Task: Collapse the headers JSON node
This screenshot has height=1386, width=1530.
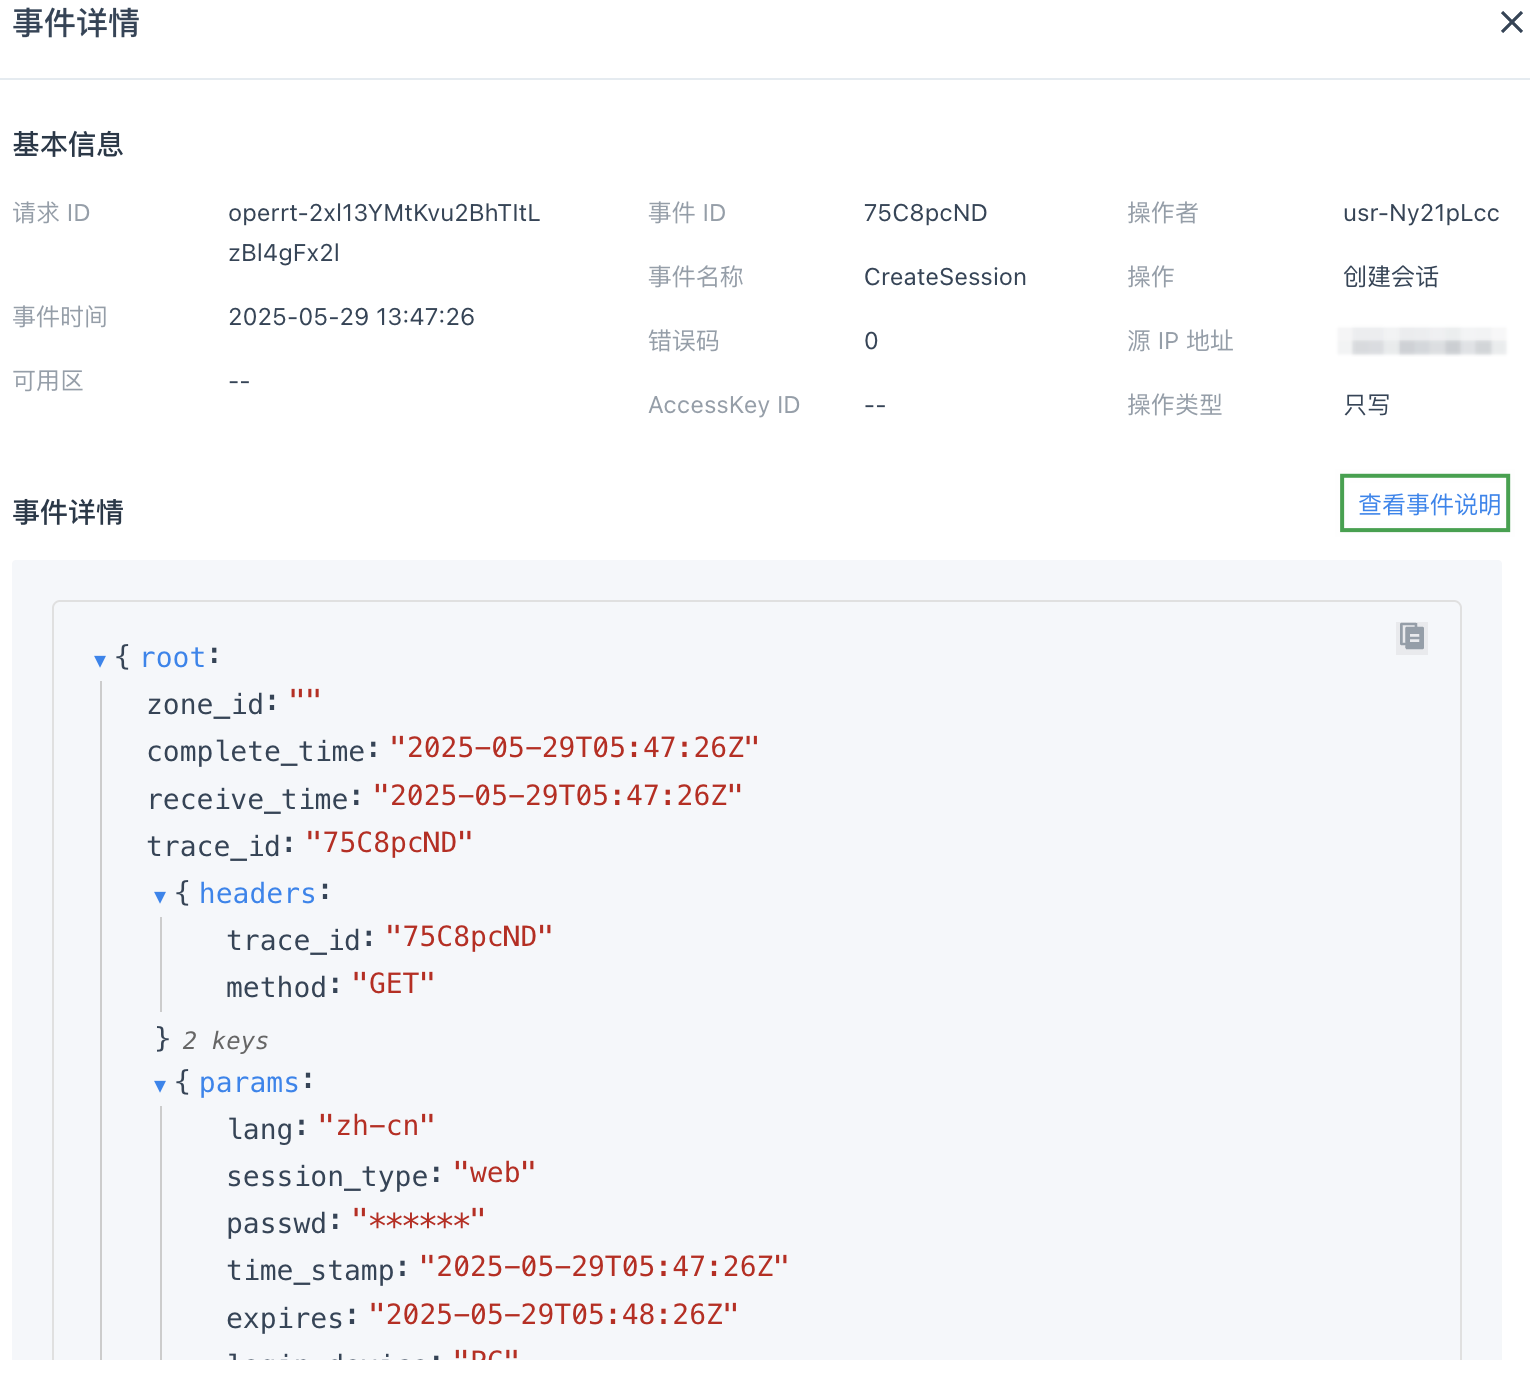Action: point(160,896)
